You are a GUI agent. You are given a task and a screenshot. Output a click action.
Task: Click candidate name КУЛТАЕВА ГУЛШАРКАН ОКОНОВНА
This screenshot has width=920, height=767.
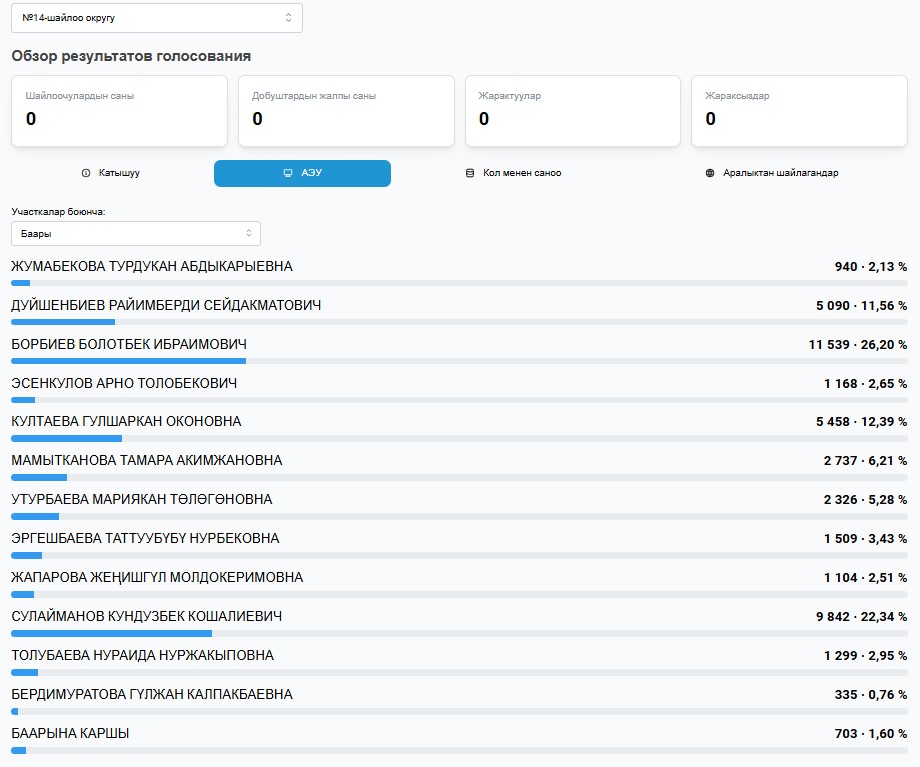click(x=126, y=422)
